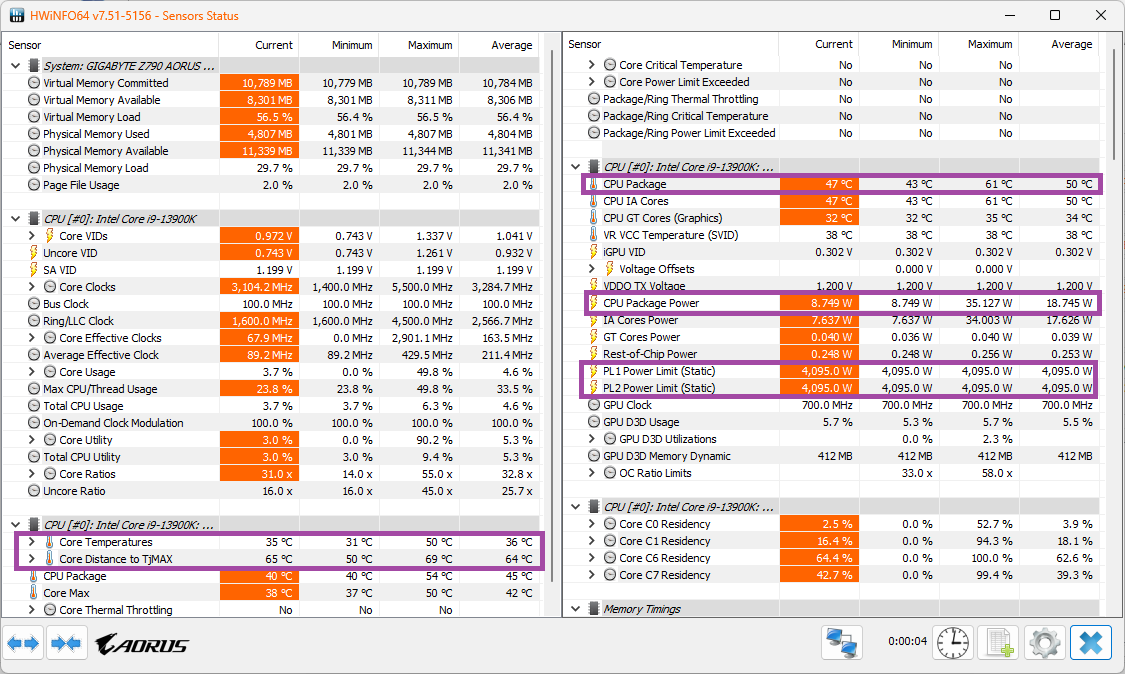
Task: Click PL1 Power Limit lightning icon
Action: point(593,371)
